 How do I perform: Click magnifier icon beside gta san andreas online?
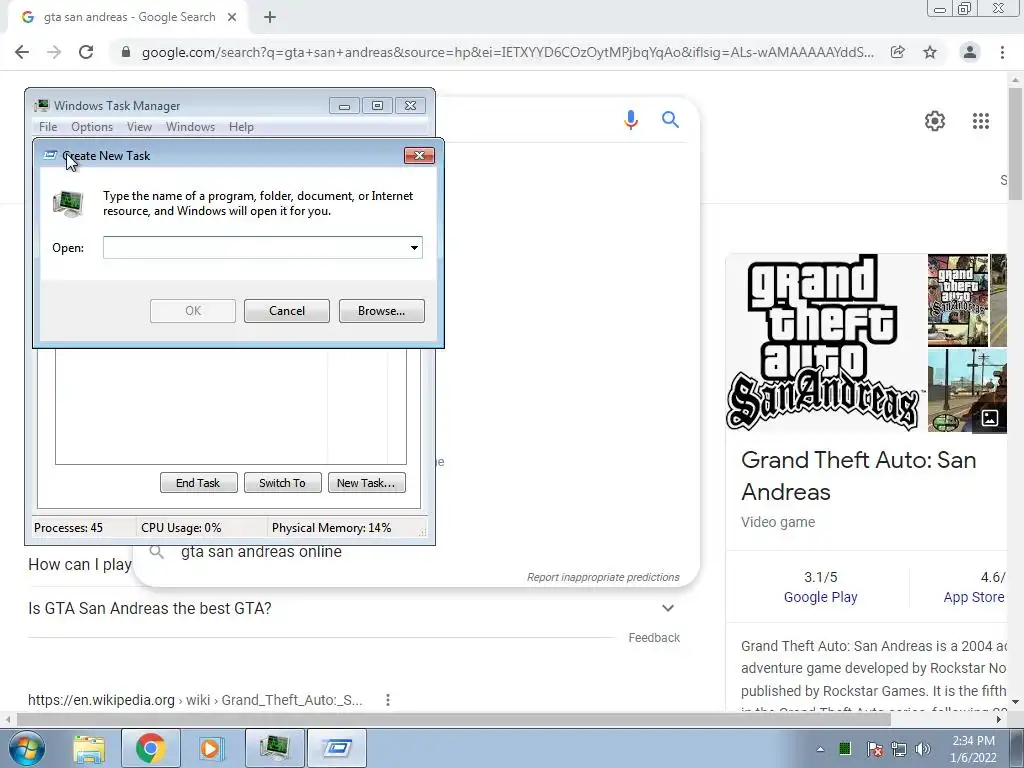coord(157,552)
